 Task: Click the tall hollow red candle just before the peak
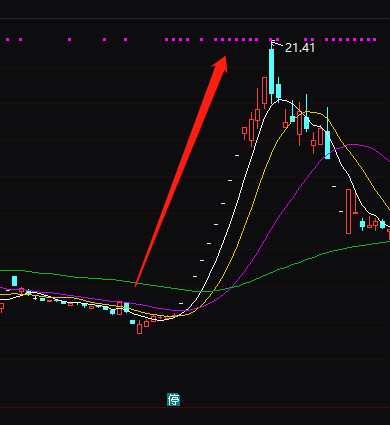tap(264, 91)
